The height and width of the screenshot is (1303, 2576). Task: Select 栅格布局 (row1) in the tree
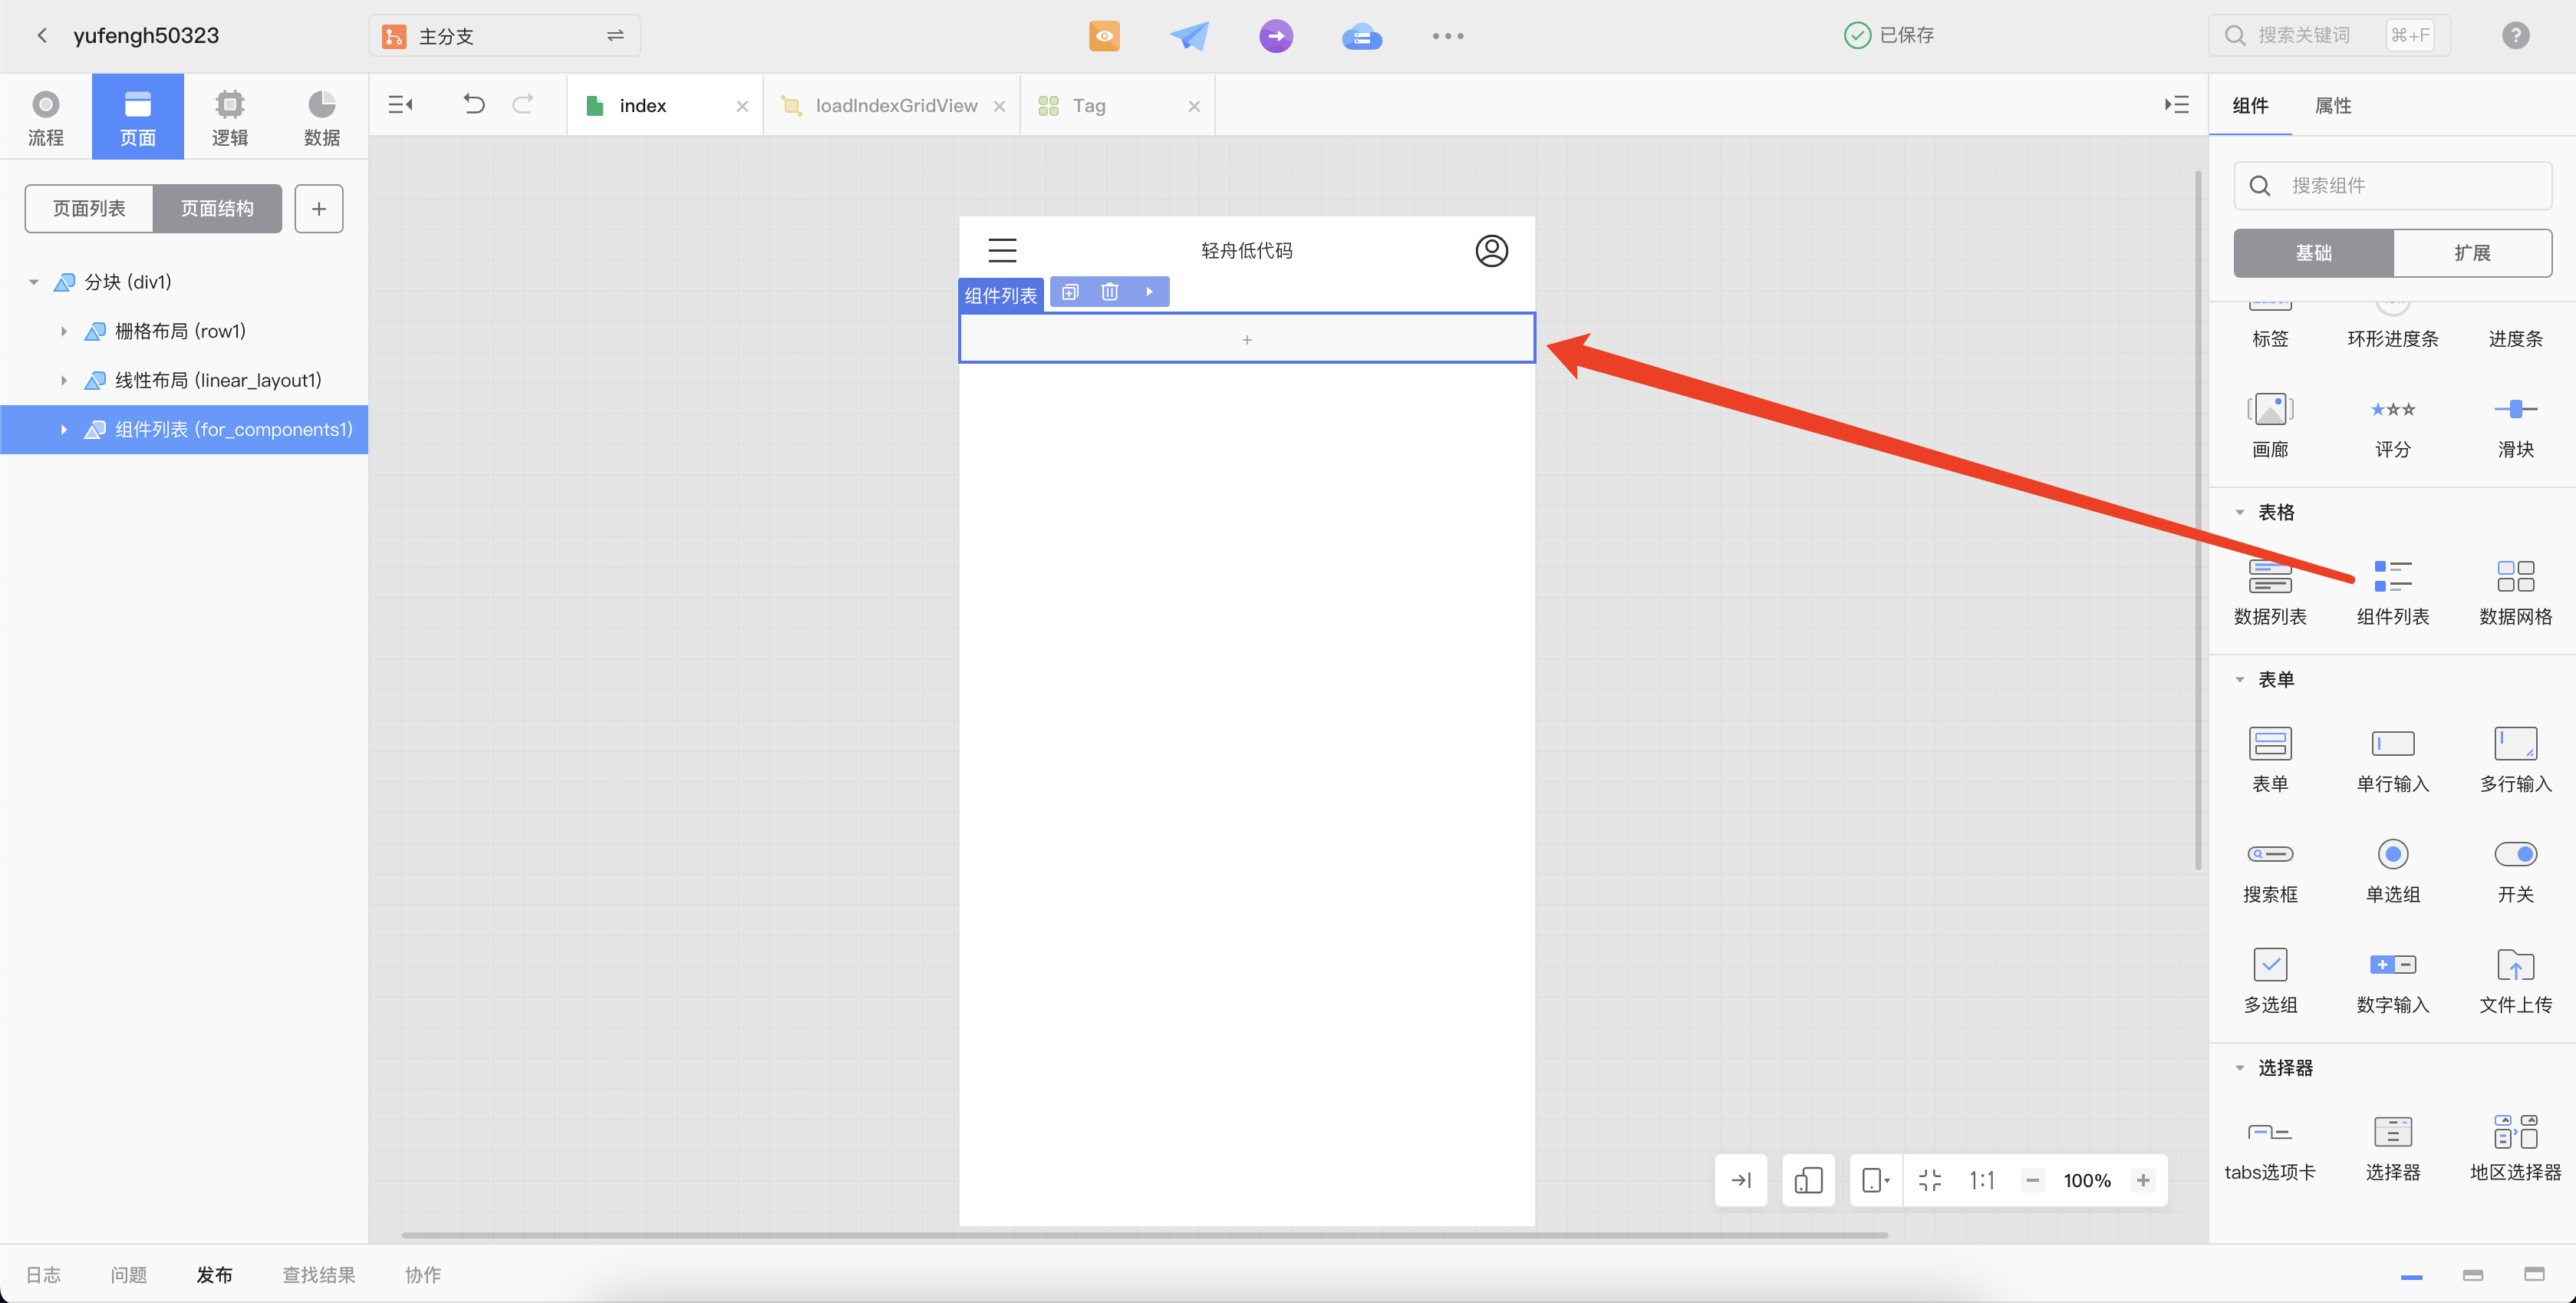(x=180, y=331)
